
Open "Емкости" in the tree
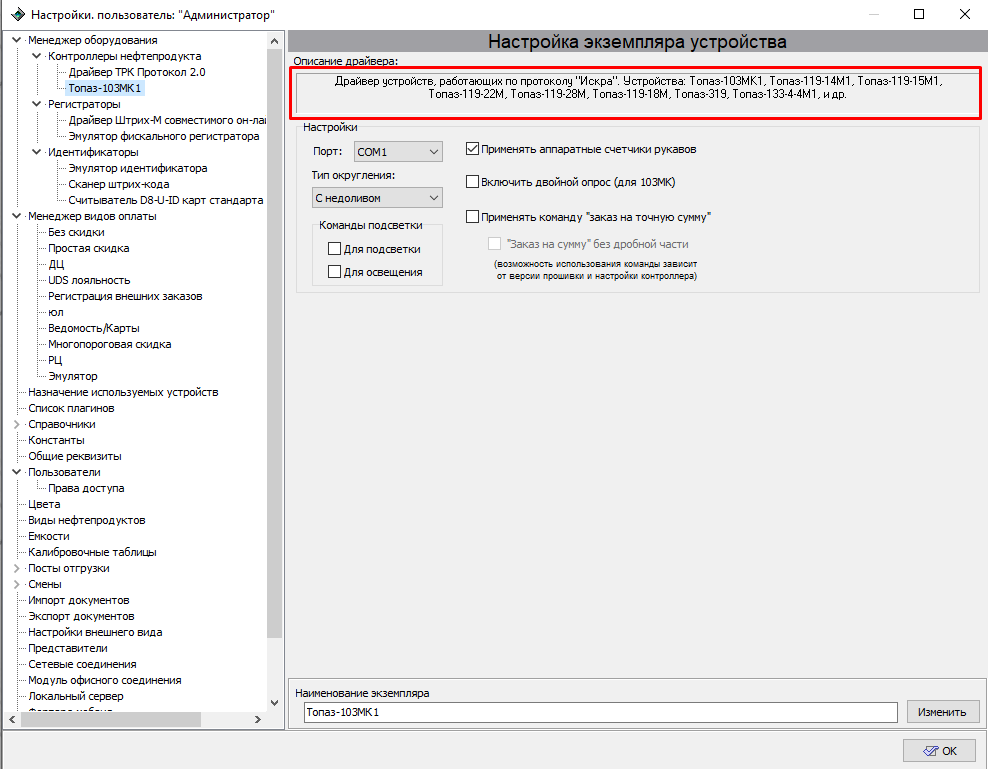click(x=49, y=536)
